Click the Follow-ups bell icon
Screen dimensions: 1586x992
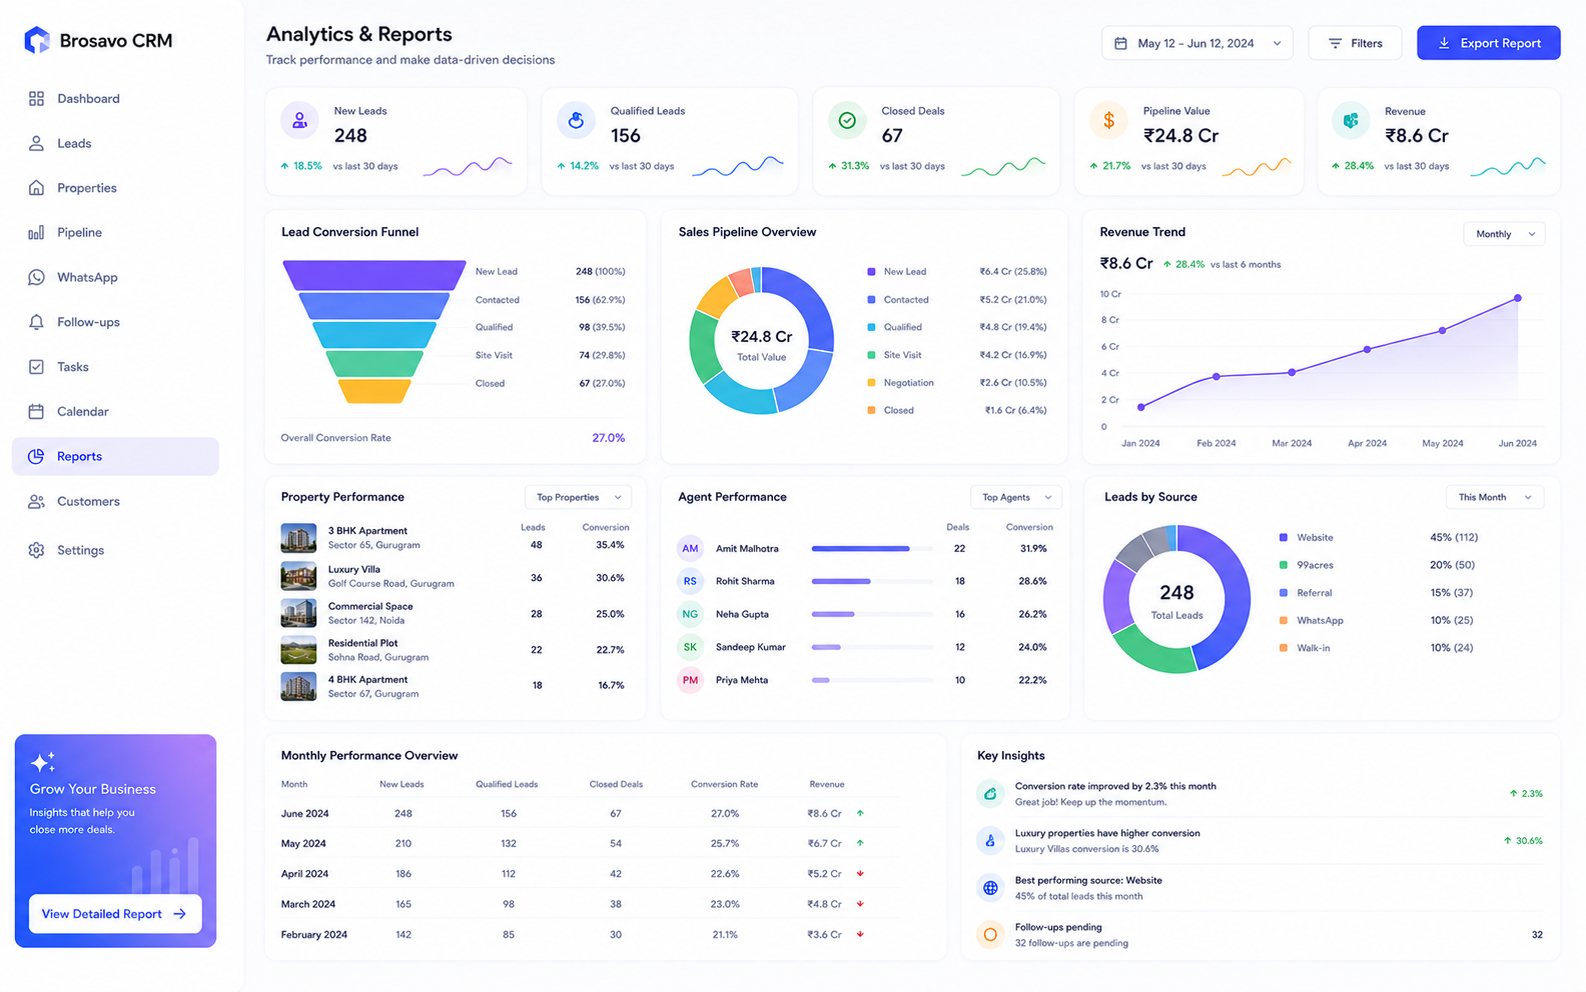coord(36,322)
